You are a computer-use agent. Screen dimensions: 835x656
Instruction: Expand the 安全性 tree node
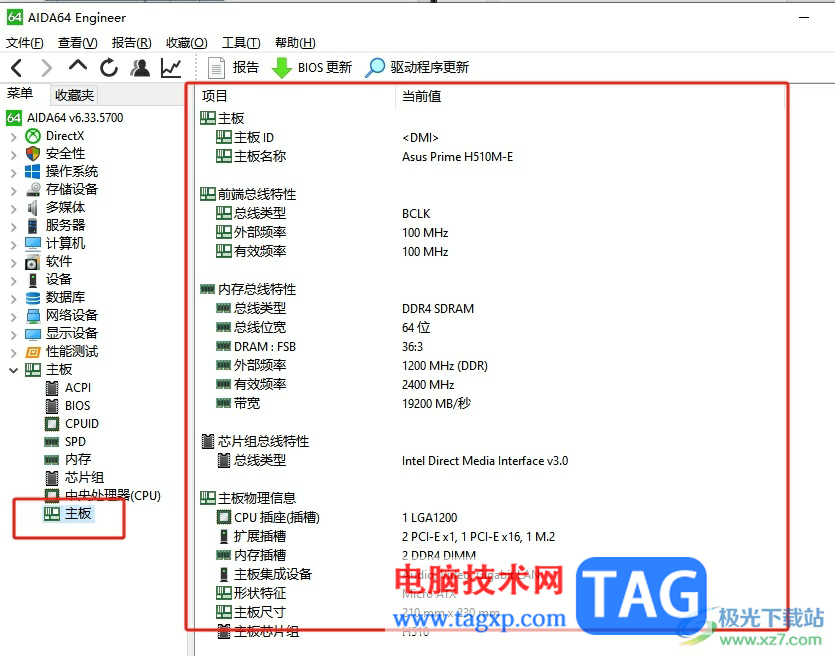coord(13,155)
